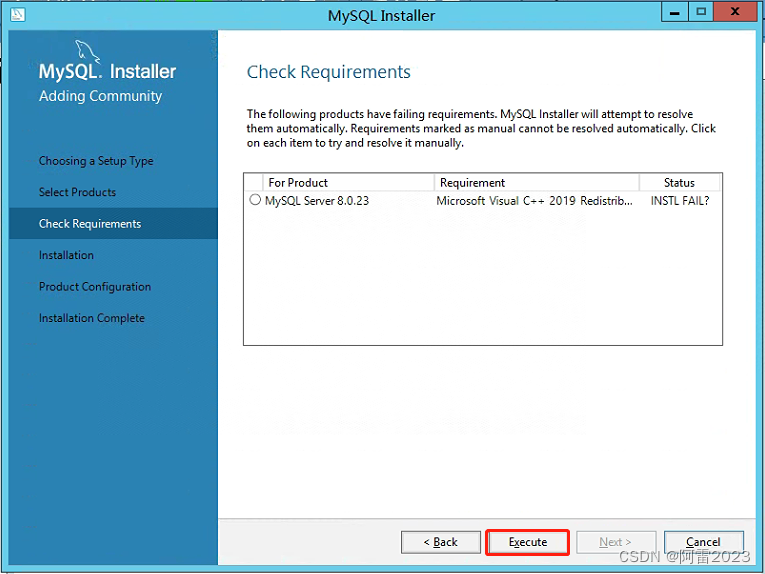Click the For Product column header
Screen dimensions: 765x574
coord(348,182)
